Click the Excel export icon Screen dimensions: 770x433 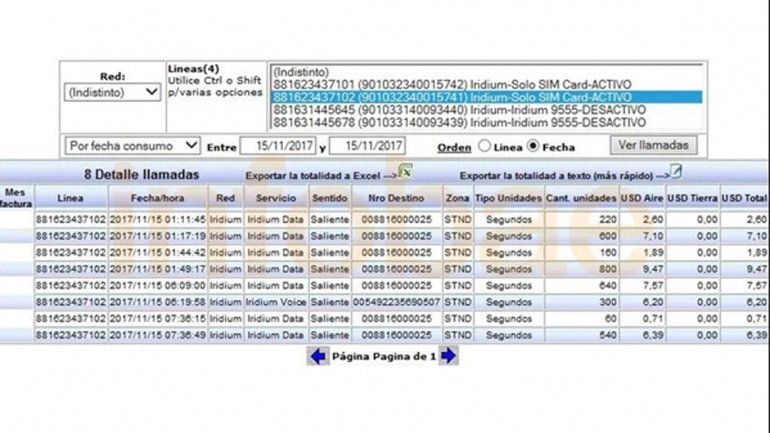(x=406, y=171)
